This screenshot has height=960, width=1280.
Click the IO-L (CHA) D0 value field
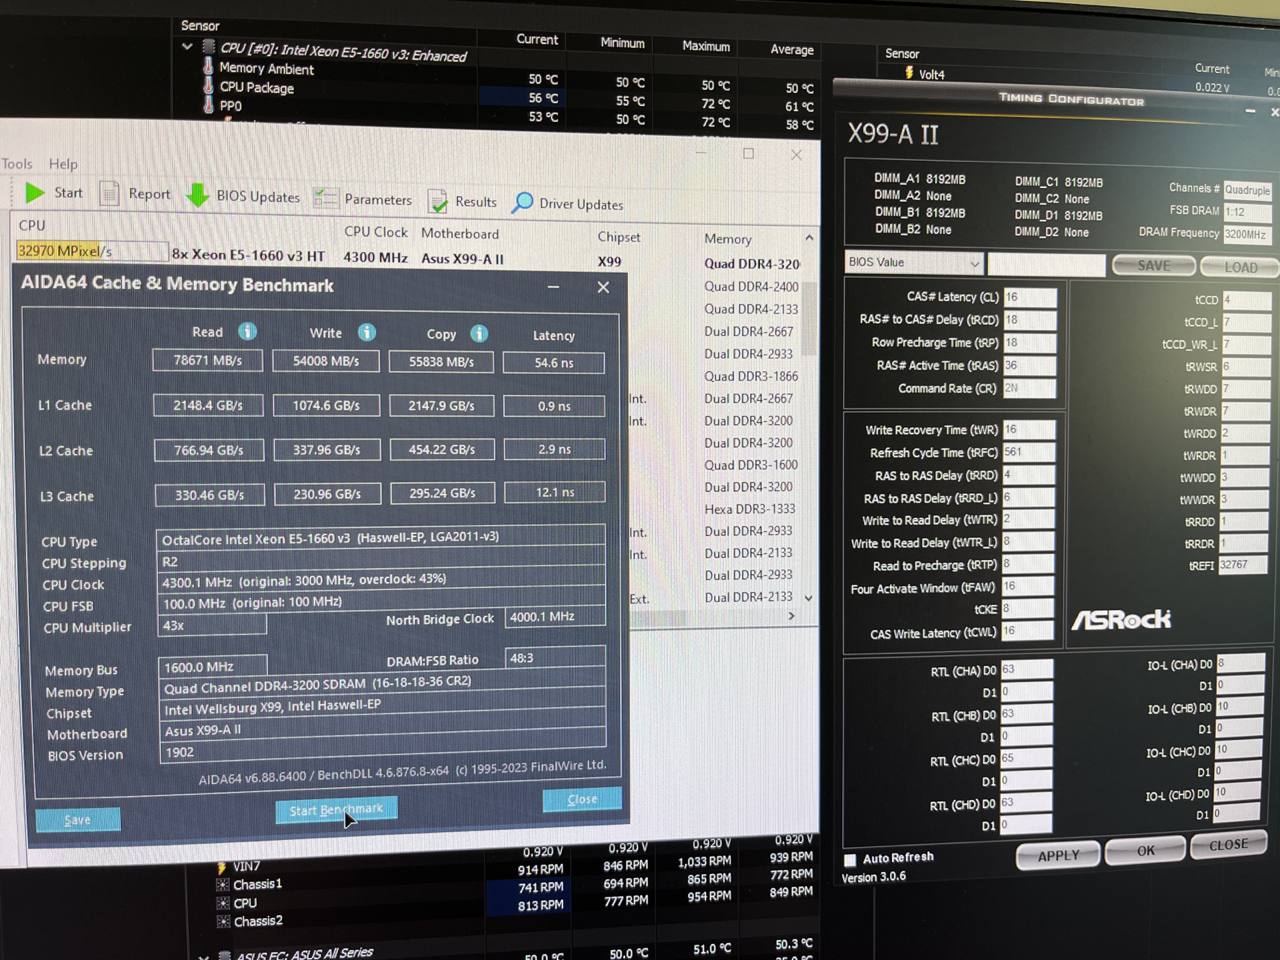[x=1240, y=663]
